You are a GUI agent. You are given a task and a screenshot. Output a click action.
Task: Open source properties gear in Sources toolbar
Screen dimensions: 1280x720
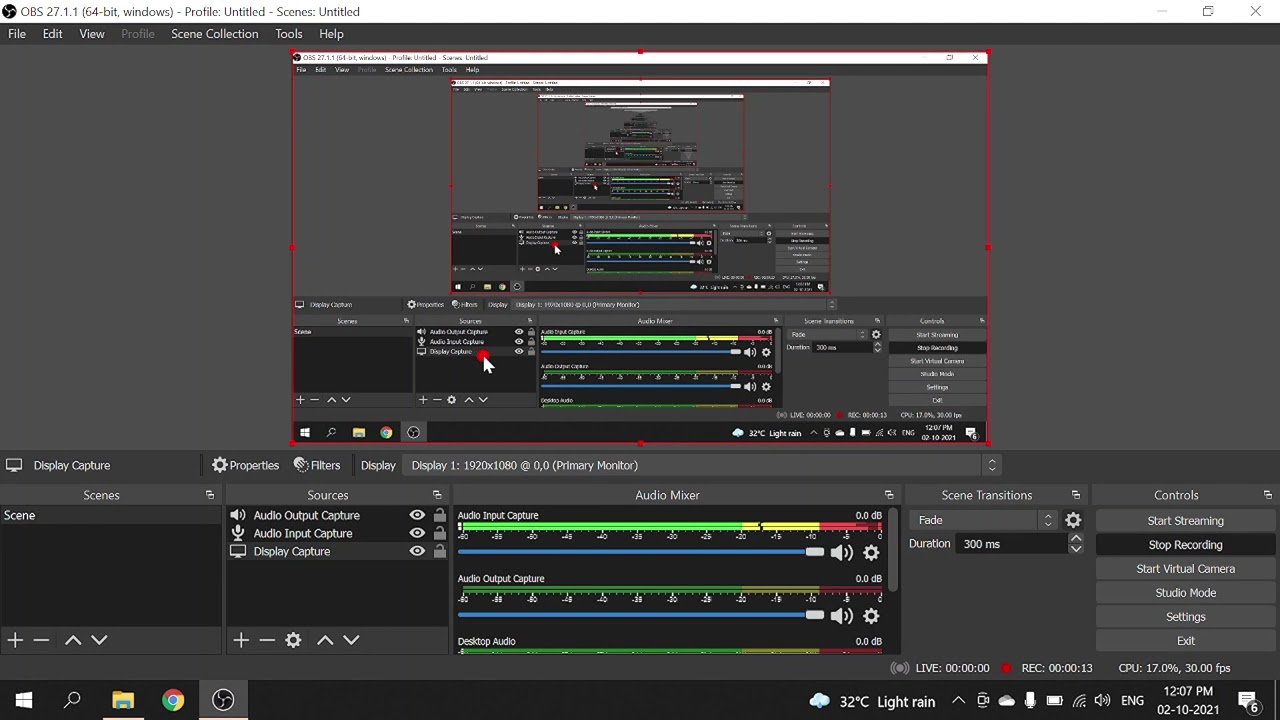pos(293,640)
